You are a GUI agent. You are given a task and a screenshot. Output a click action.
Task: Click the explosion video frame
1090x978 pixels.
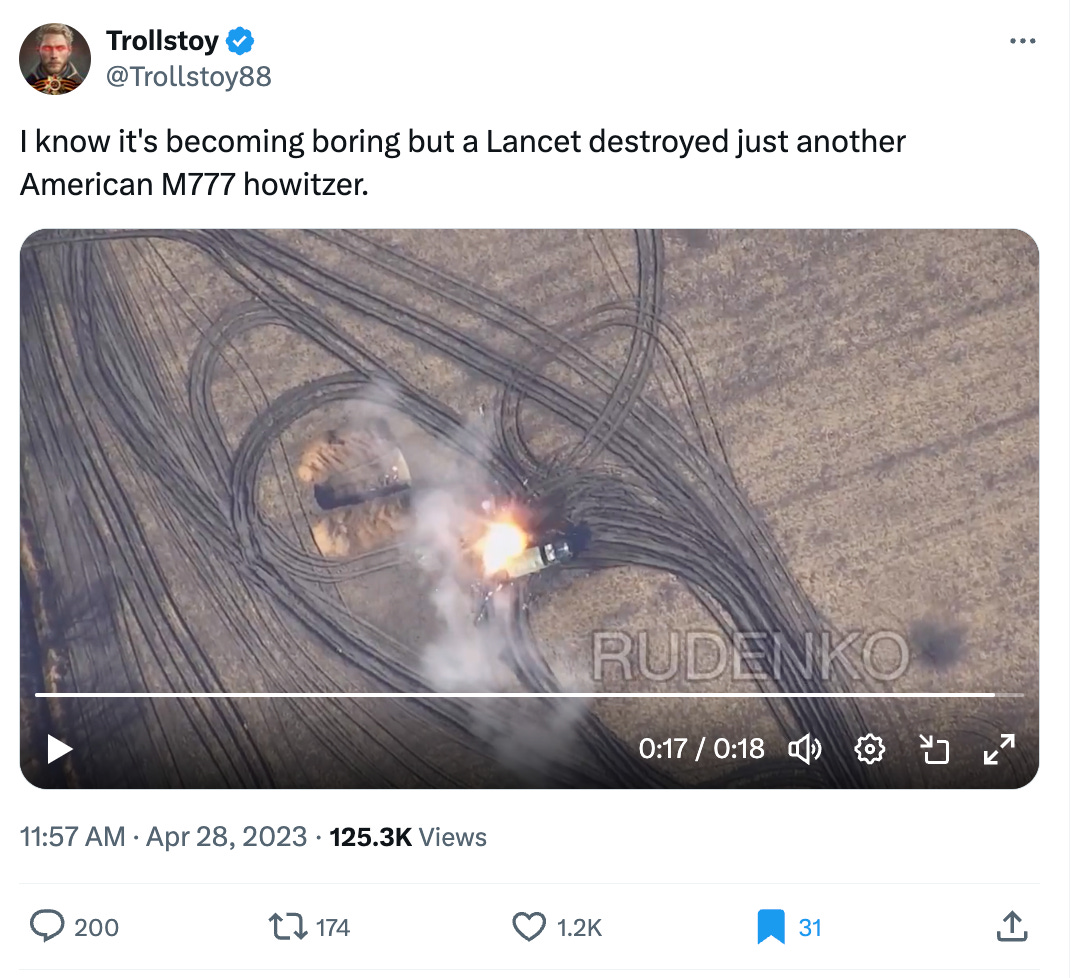(529, 508)
